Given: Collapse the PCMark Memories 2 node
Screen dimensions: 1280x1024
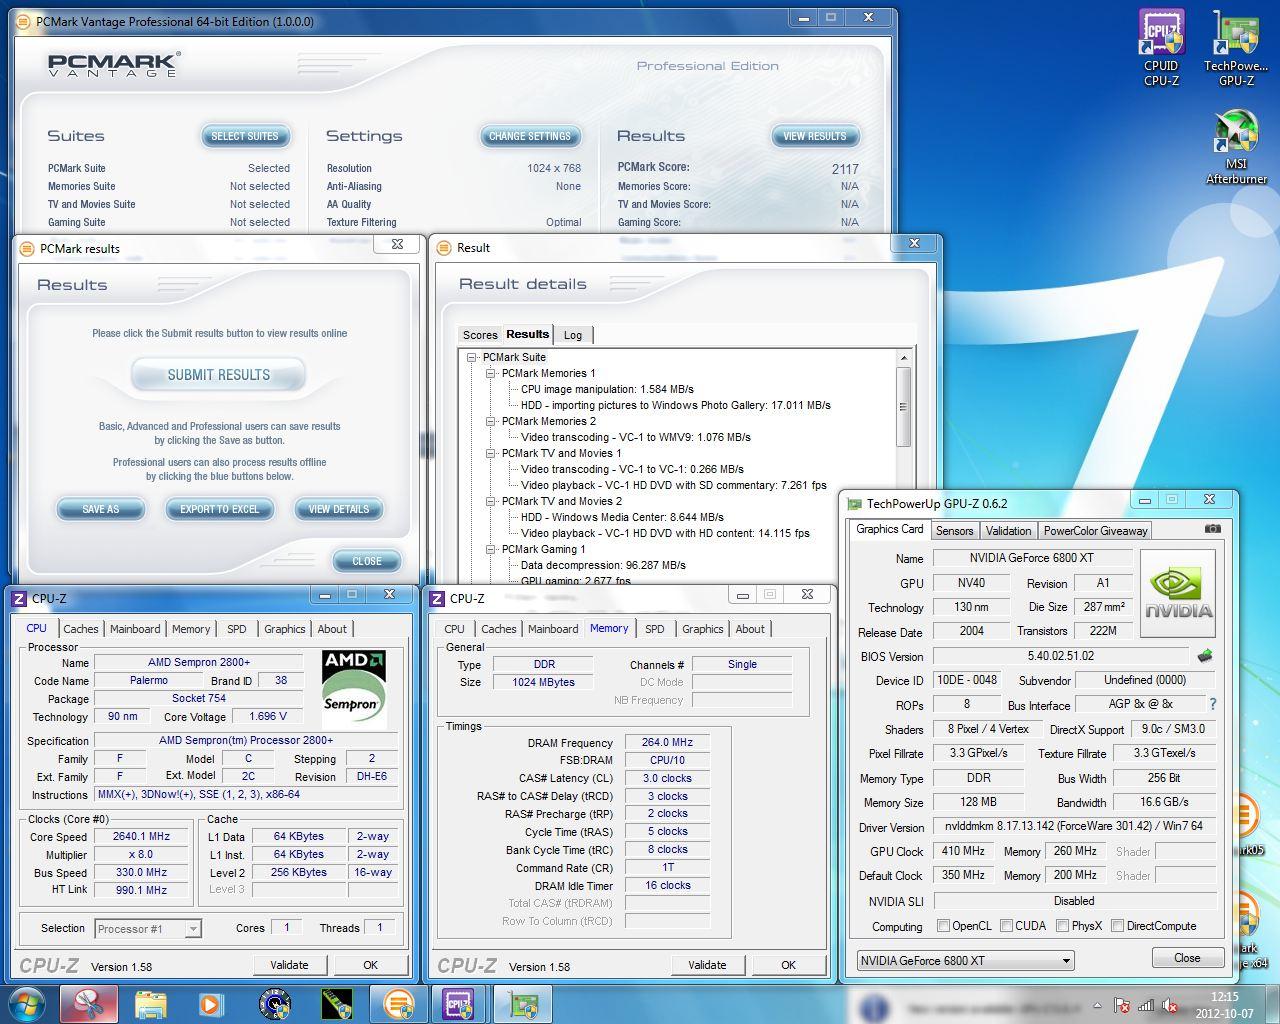Looking at the screenshot, I should point(490,421).
